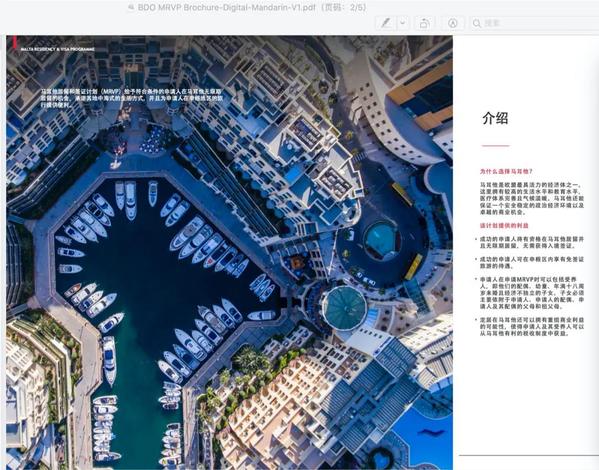This screenshot has width=599, height=470.
Task: Rotate the page with the rotate icon
Action: 424,23
